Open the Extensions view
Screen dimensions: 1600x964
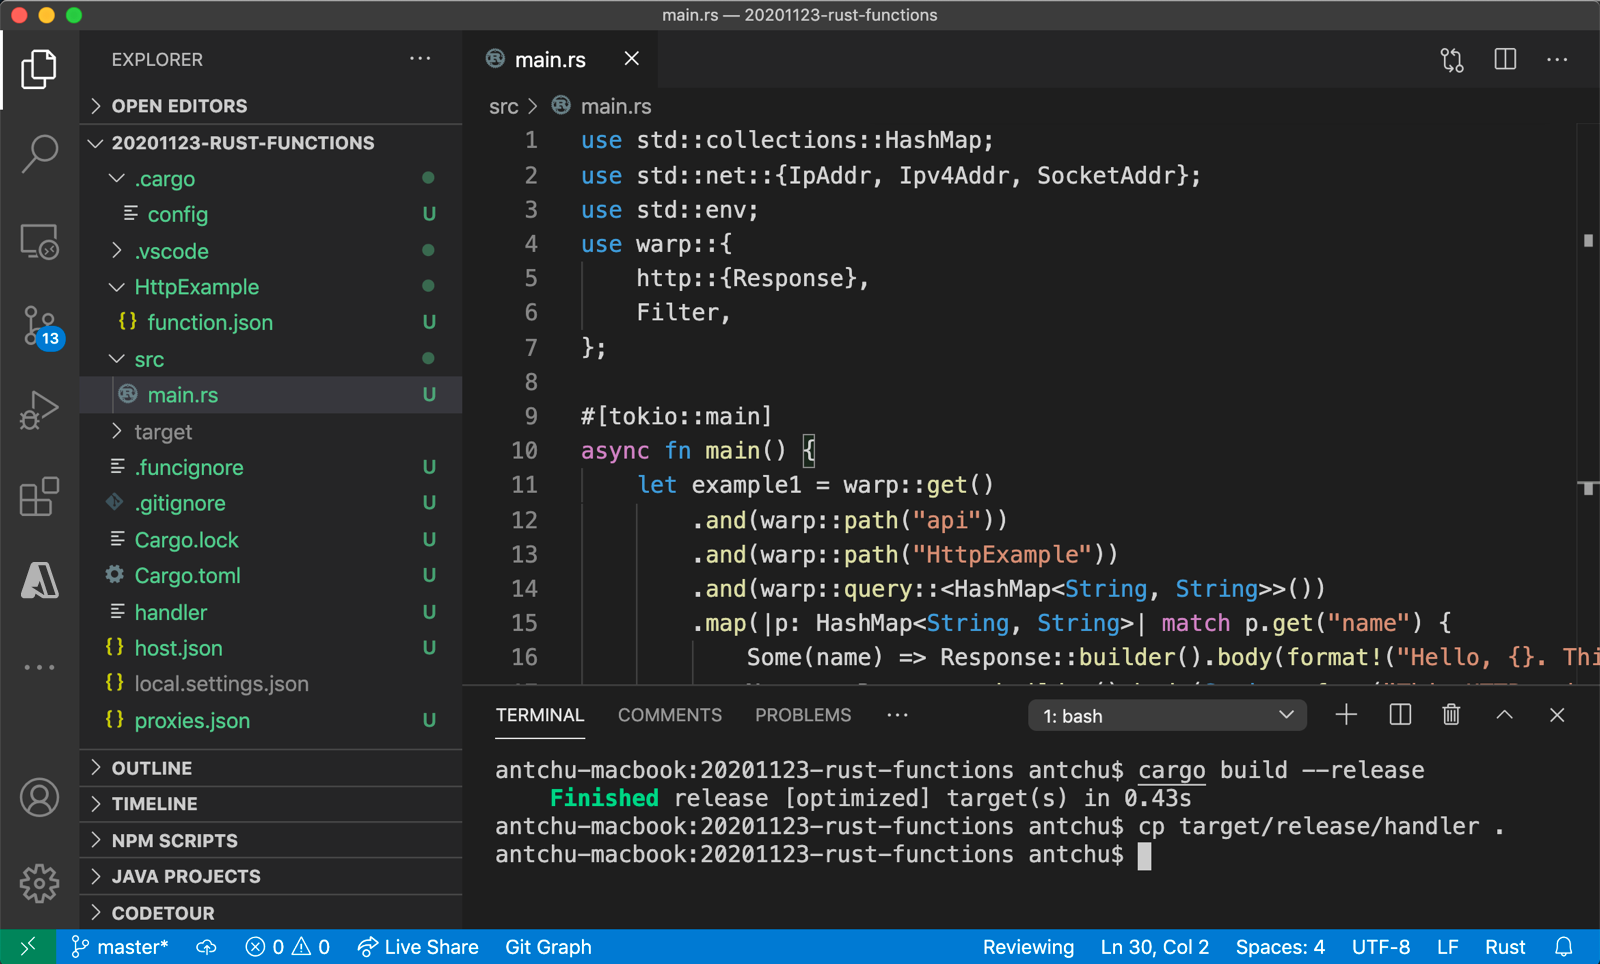39,497
